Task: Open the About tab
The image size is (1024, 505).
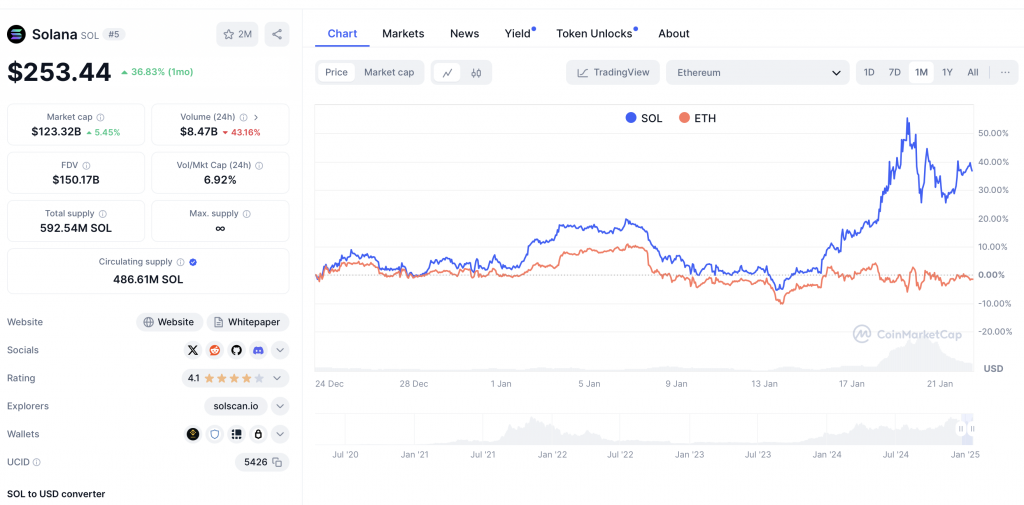Action: coord(674,33)
